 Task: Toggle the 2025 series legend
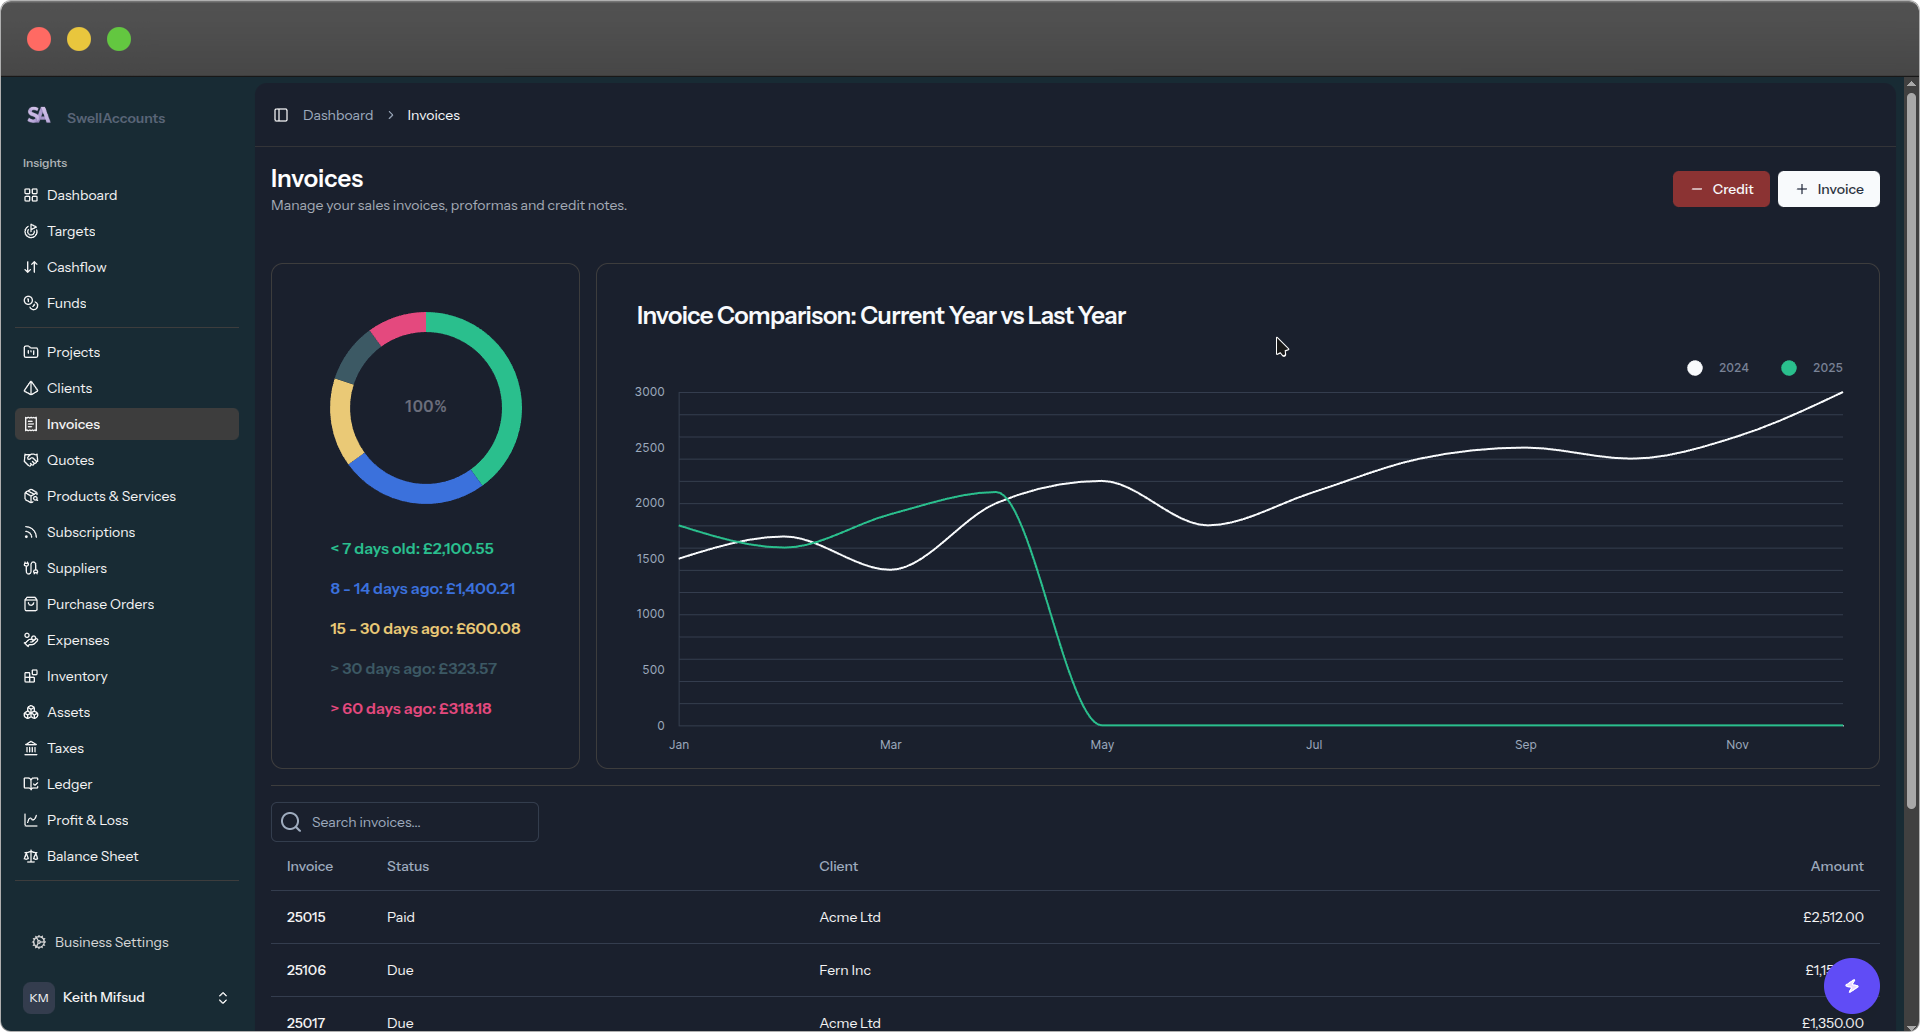(1812, 368)
